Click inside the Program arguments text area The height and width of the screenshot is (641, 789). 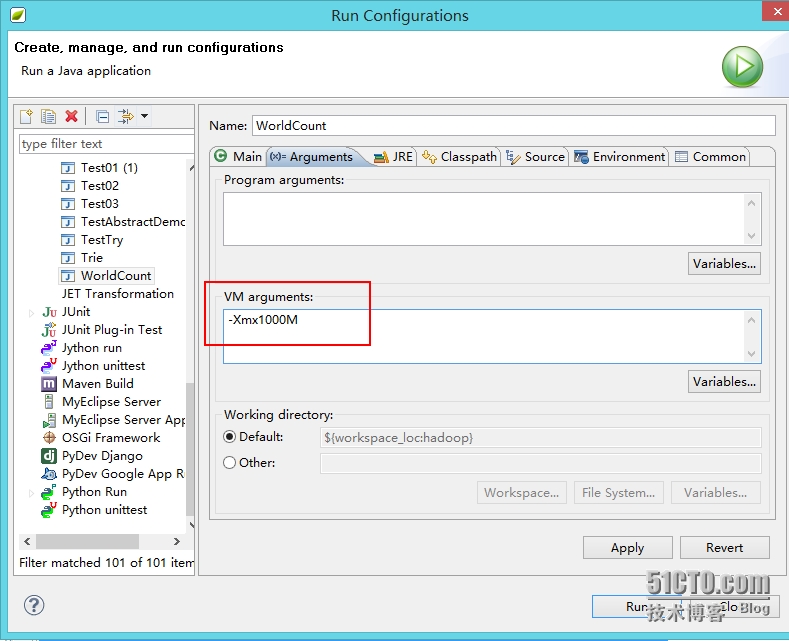[483, 219]
